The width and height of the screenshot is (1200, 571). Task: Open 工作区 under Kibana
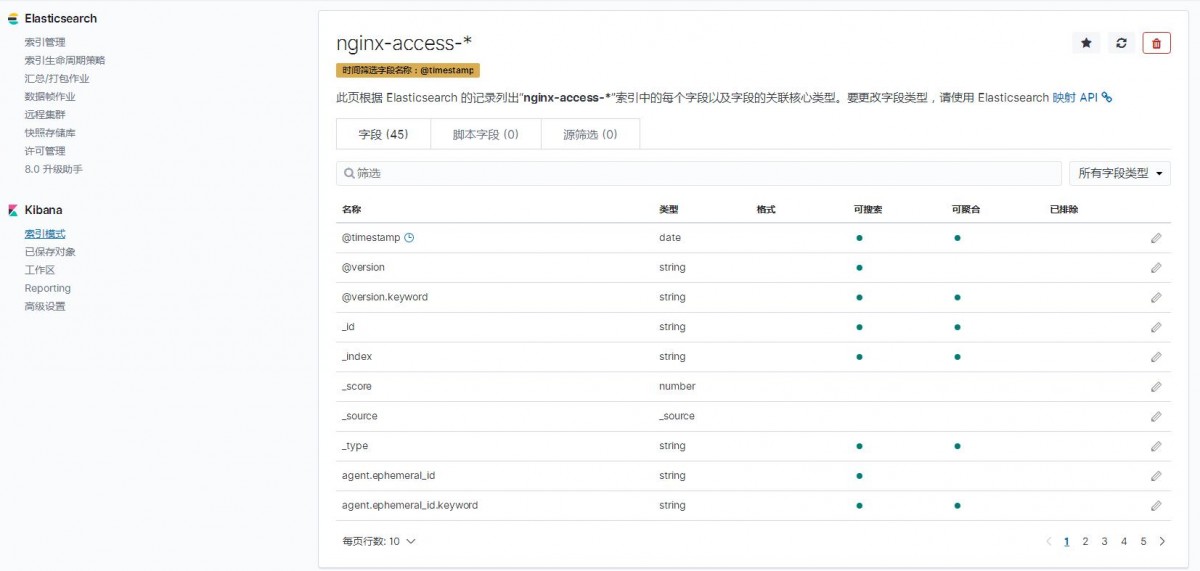tap(40, 270)
